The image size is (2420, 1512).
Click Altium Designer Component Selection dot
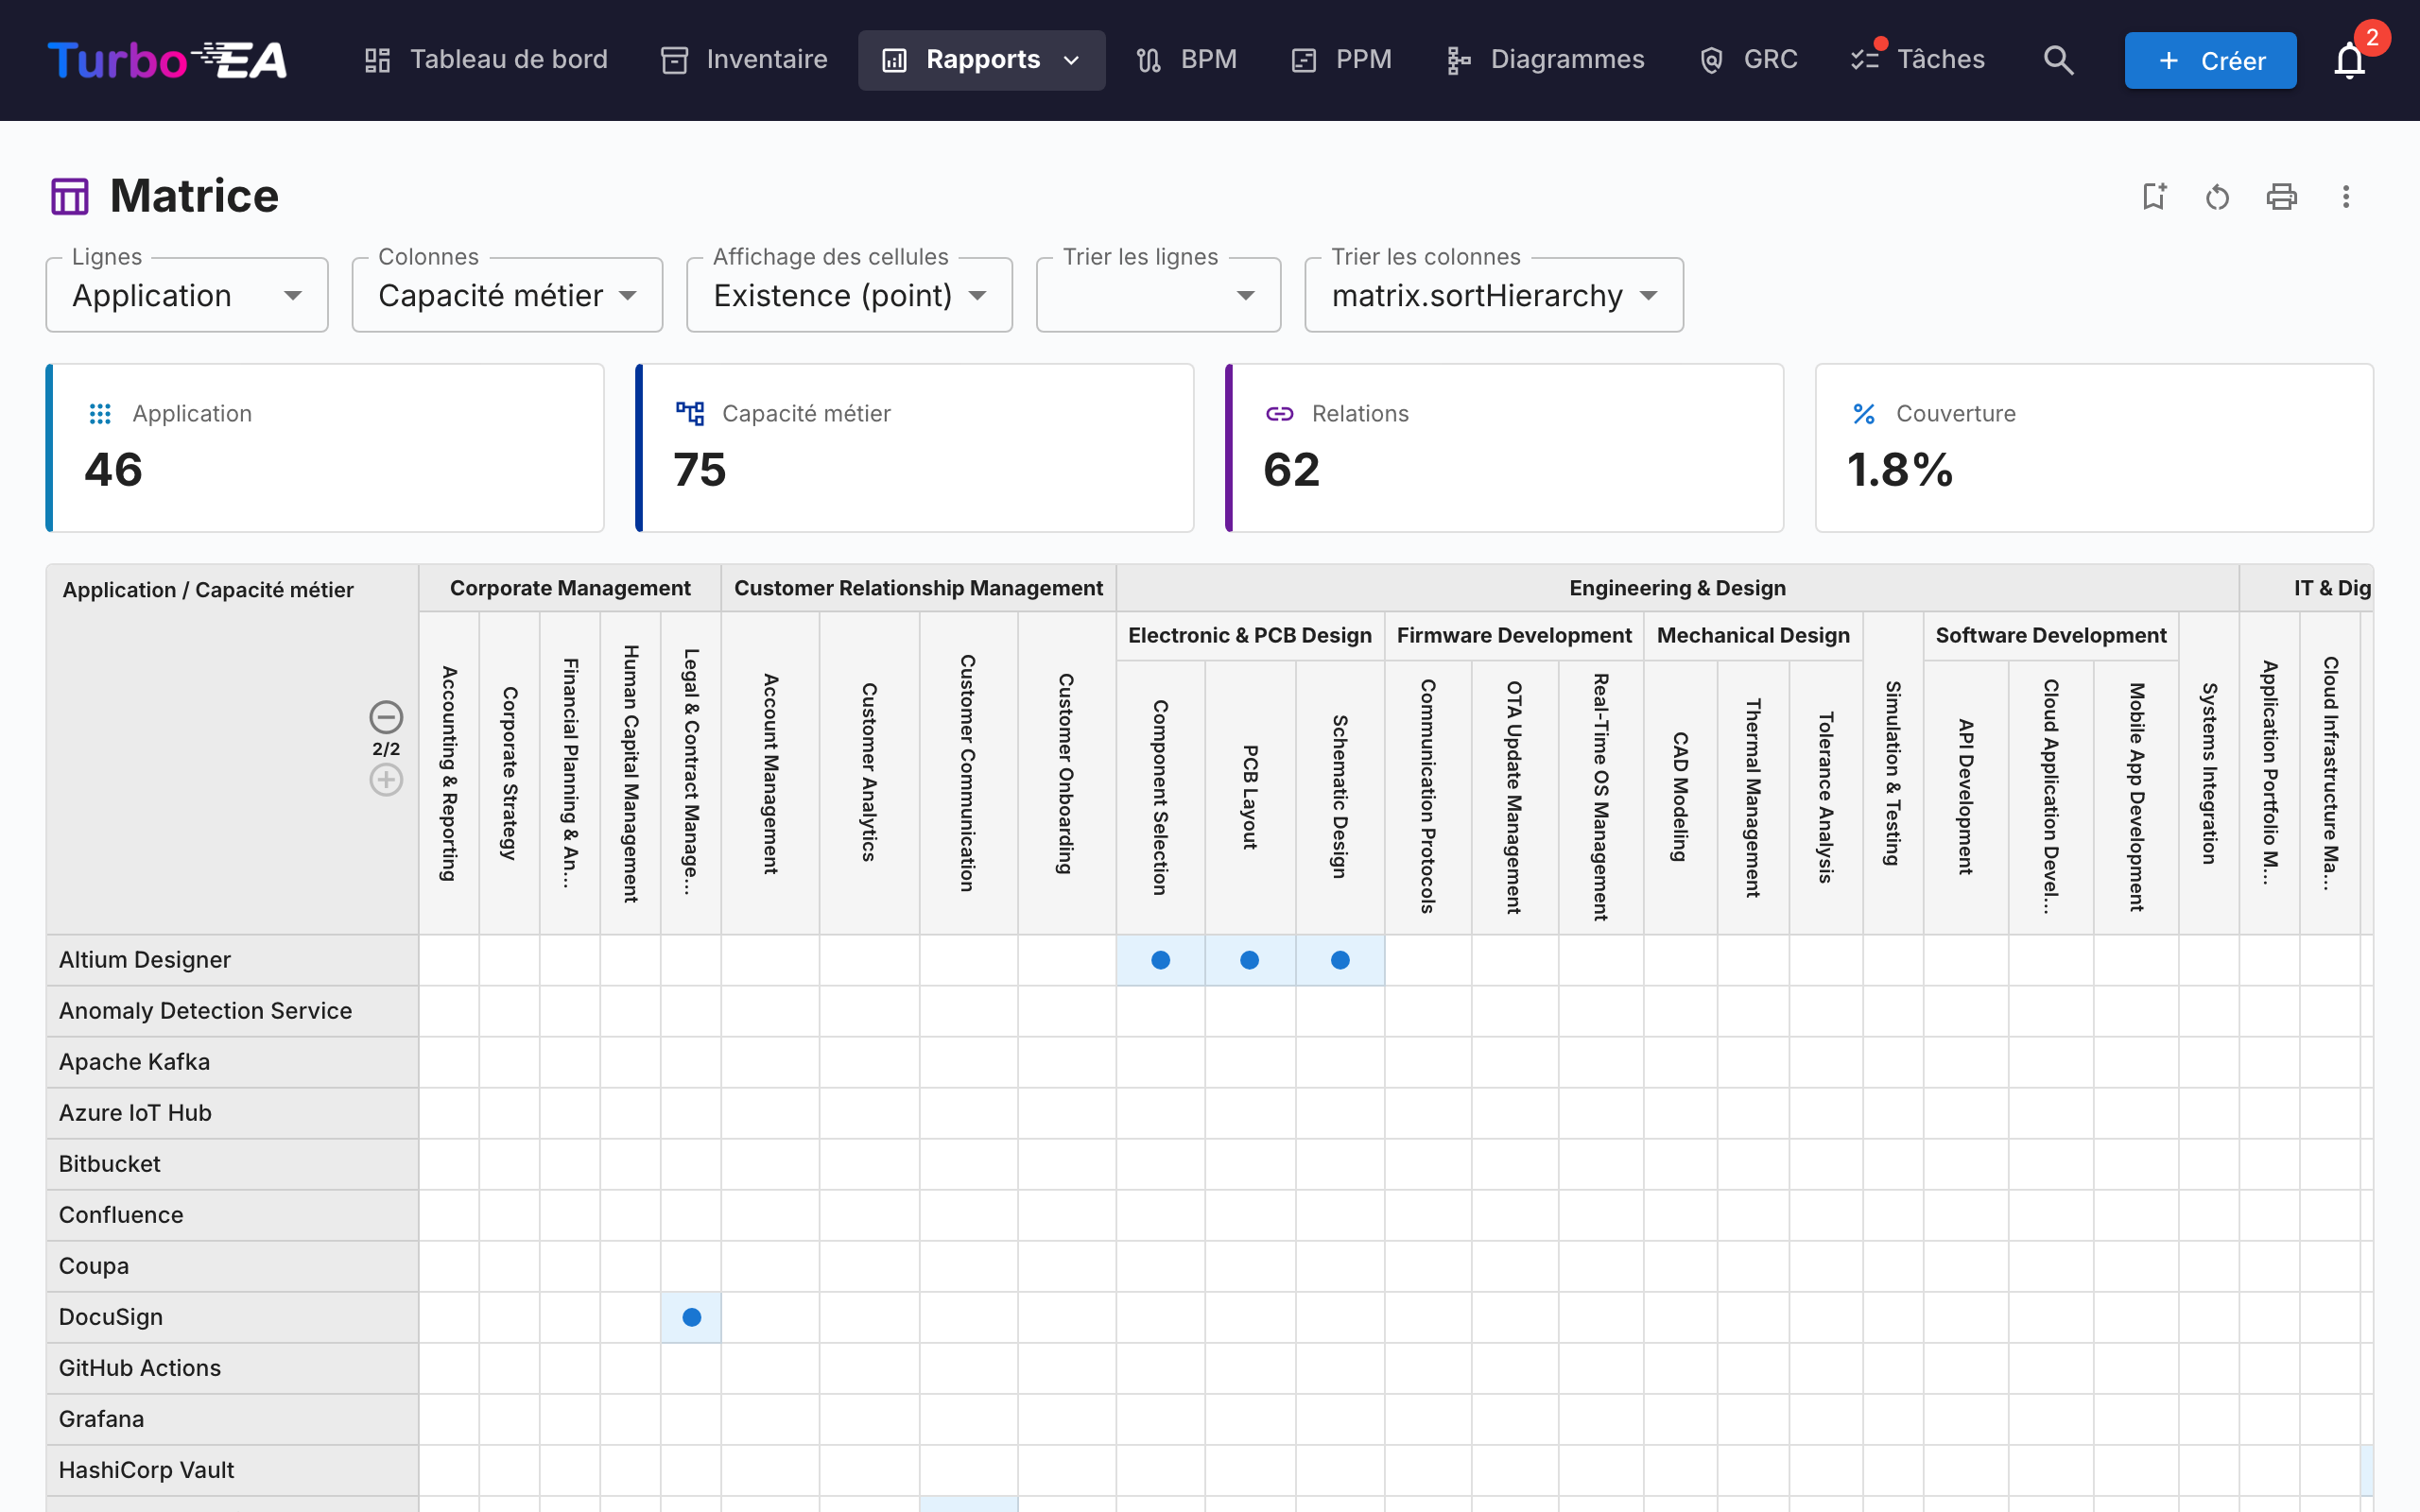coord(1161,960)
